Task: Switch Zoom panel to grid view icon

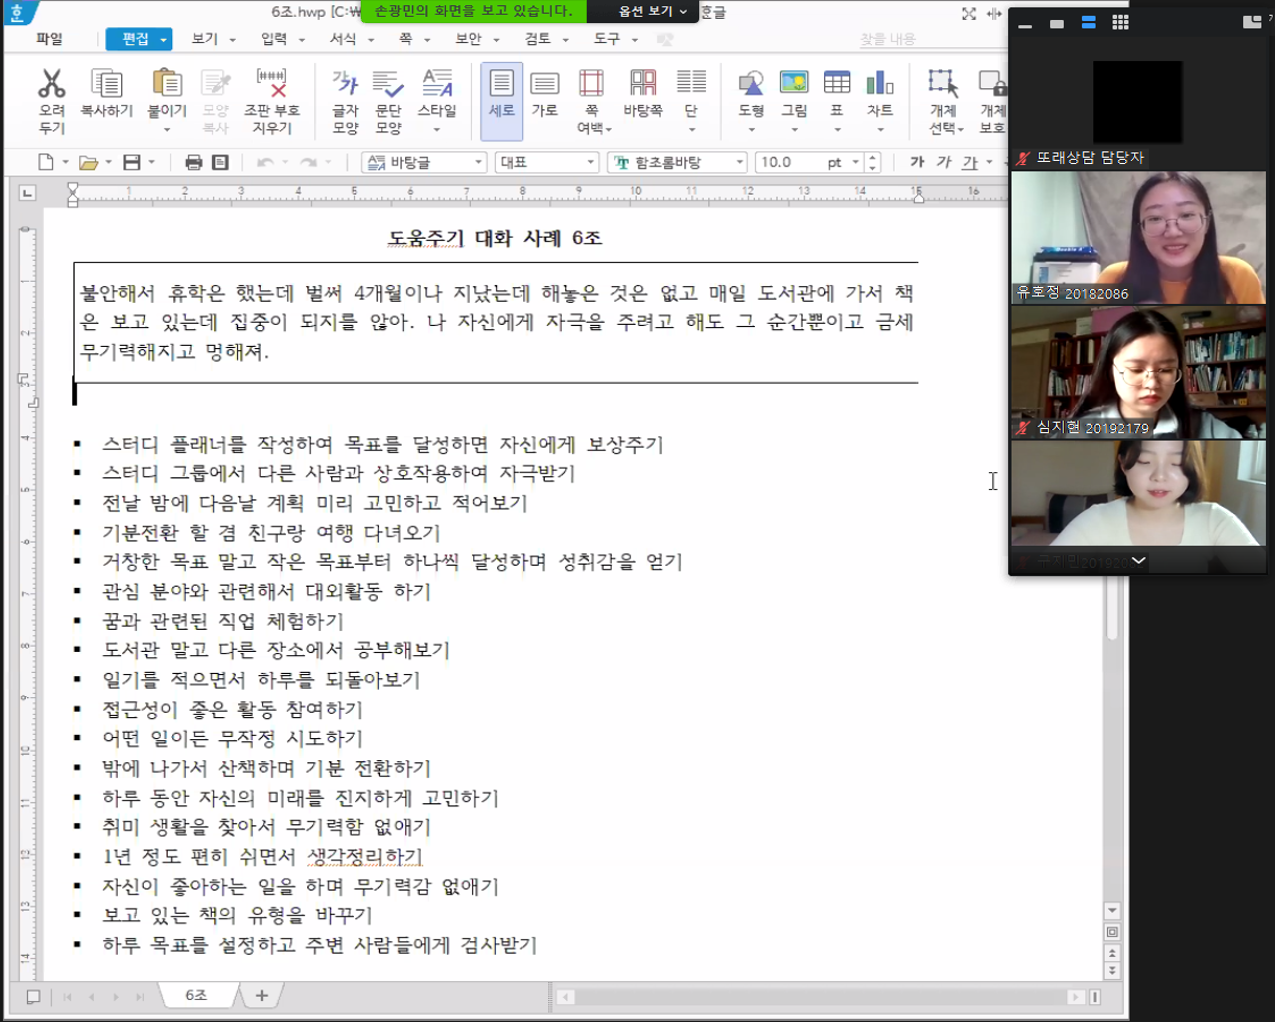Action: [x=1120, y=22]
